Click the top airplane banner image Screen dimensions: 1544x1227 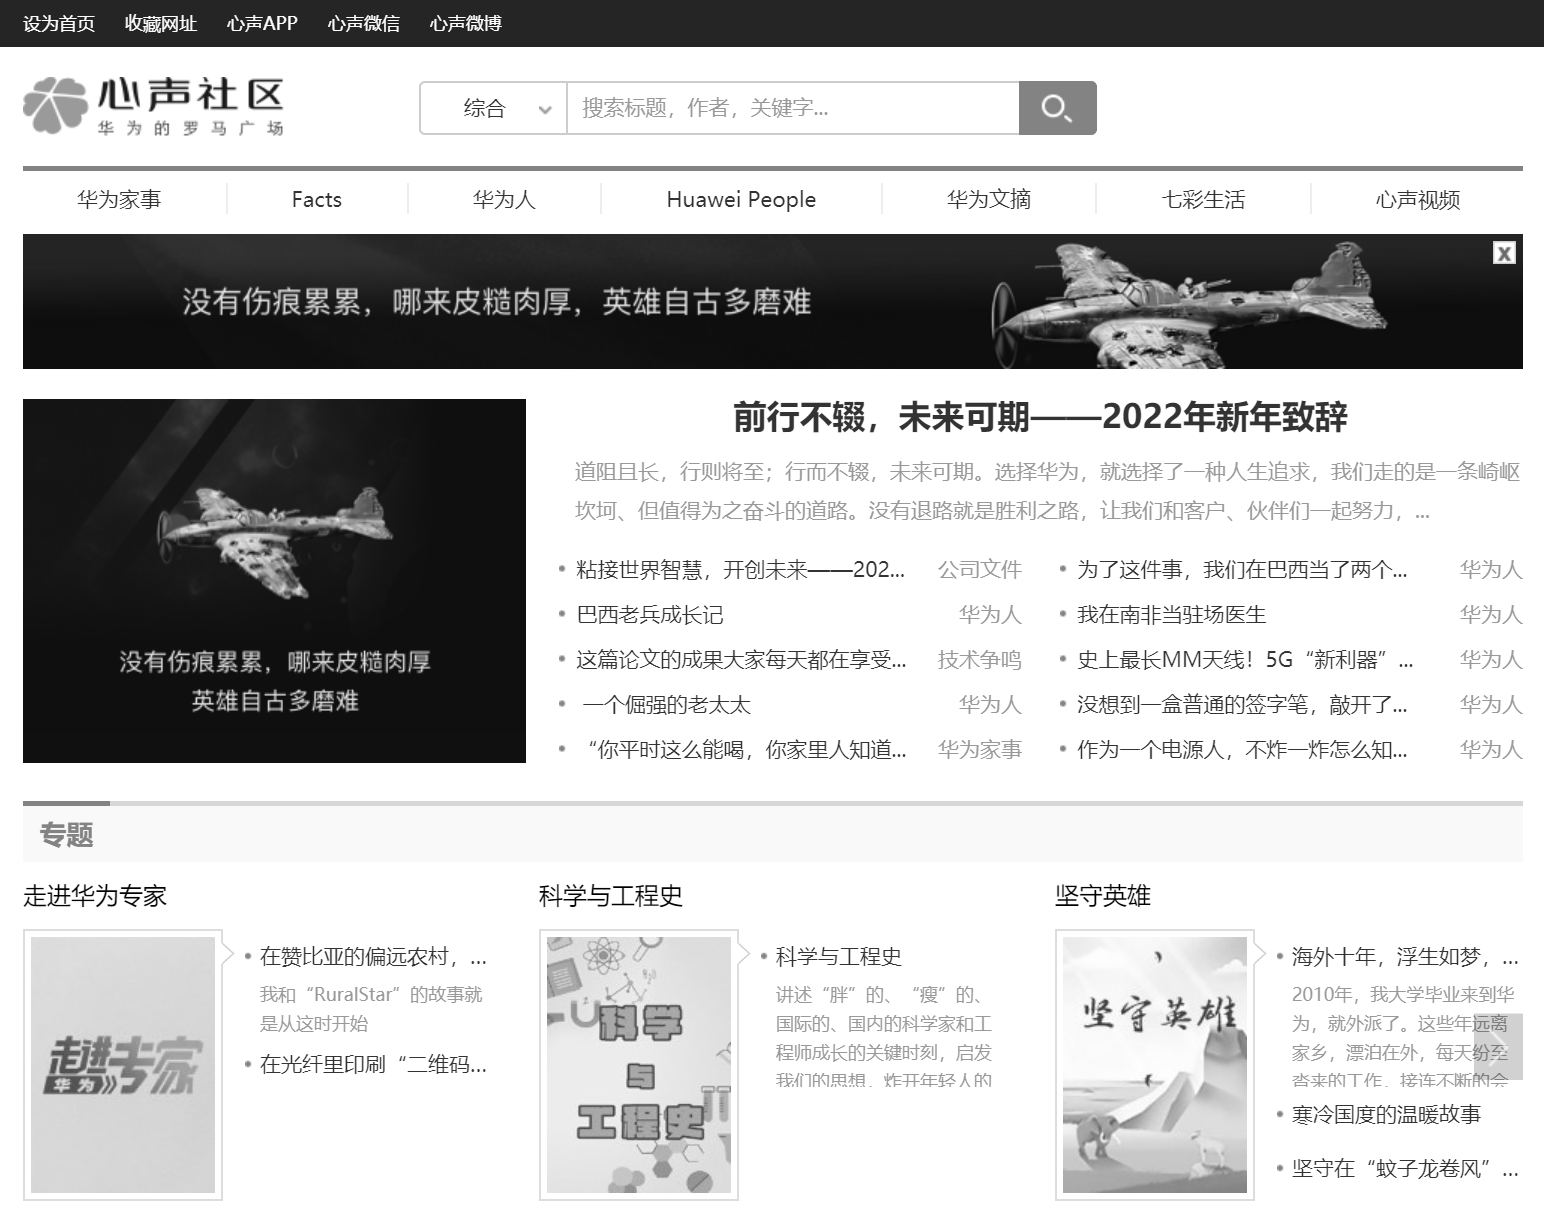pos(773,301)
